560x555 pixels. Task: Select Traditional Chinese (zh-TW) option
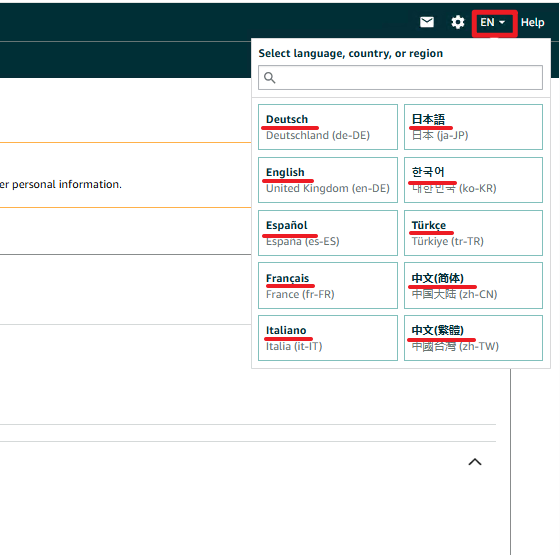[x=473, y=338]
